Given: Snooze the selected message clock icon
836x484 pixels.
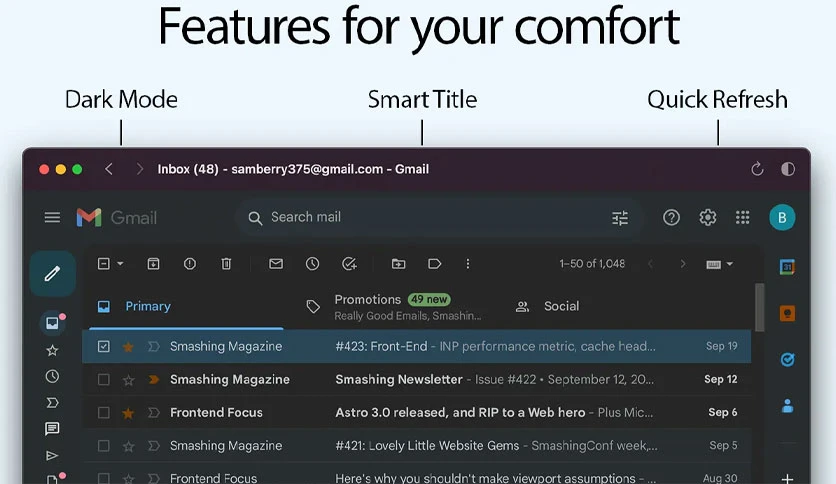Looking at the screenshot, I should (312, 264).
